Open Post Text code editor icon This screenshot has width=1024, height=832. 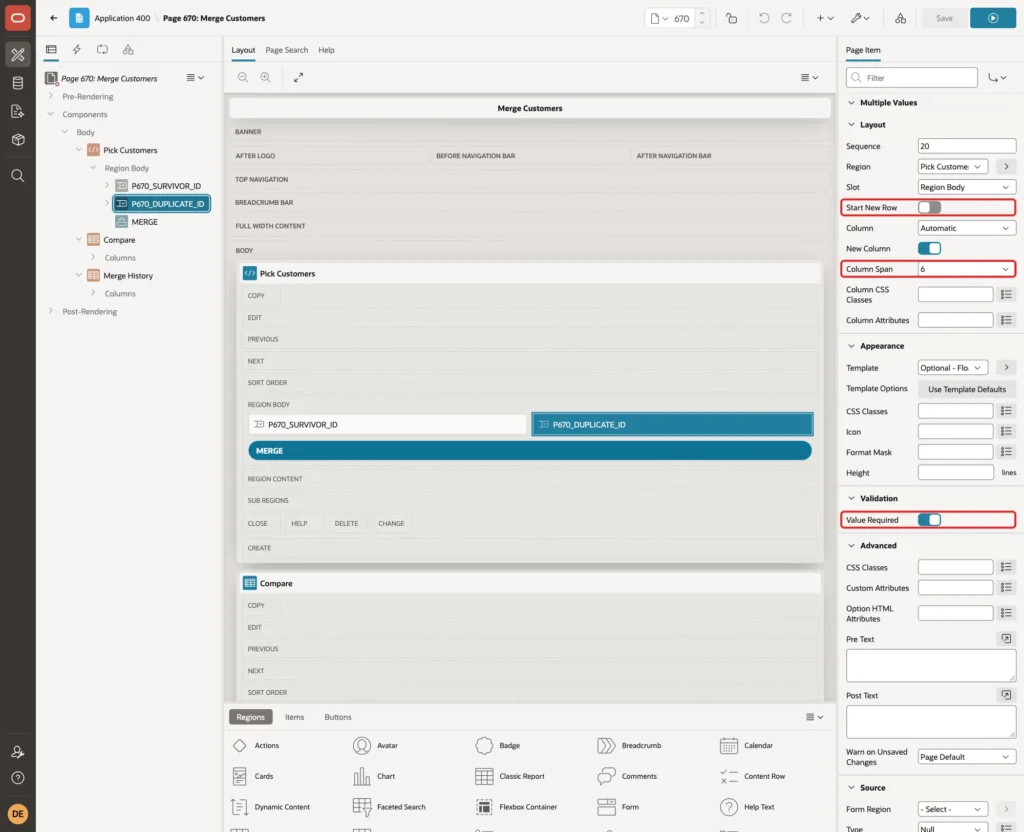tap(1006, 695)
